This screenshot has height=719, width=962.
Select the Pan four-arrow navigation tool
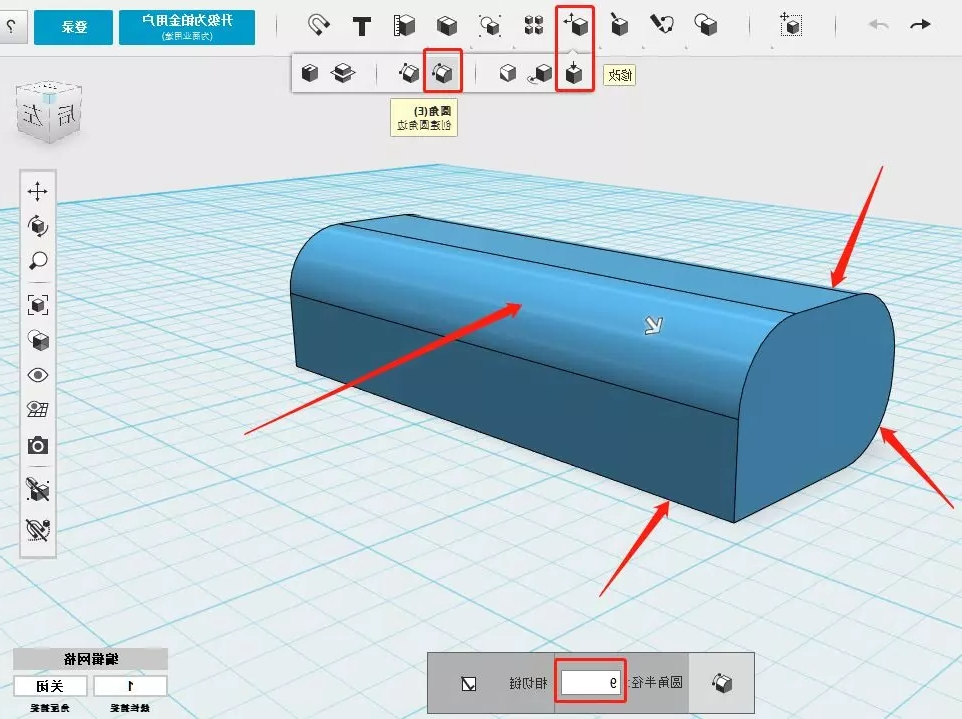37,191
